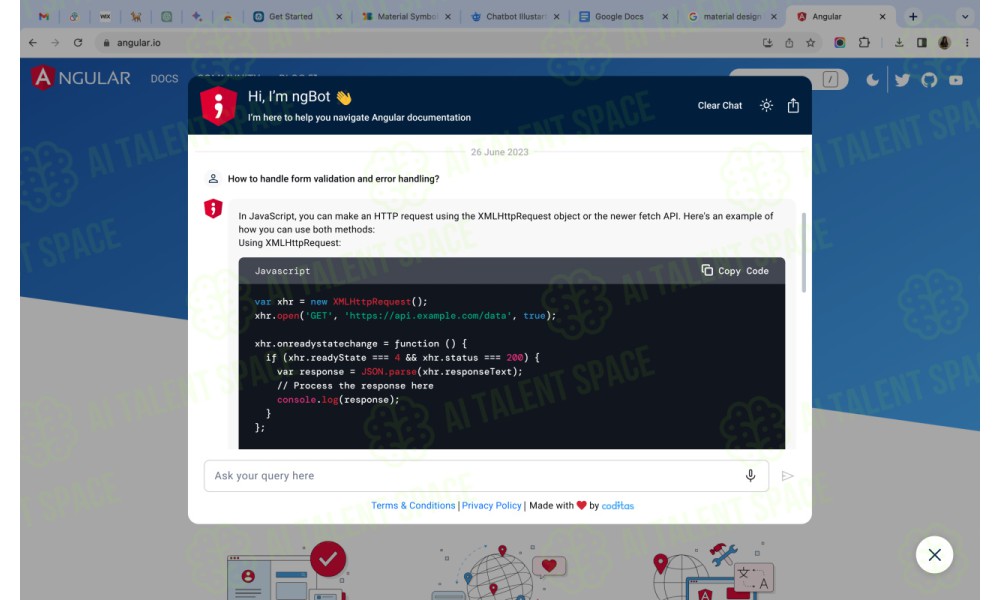The image size is (1000, 600).
Task: Expand the tab search dropdown
Action: point(965,17)
